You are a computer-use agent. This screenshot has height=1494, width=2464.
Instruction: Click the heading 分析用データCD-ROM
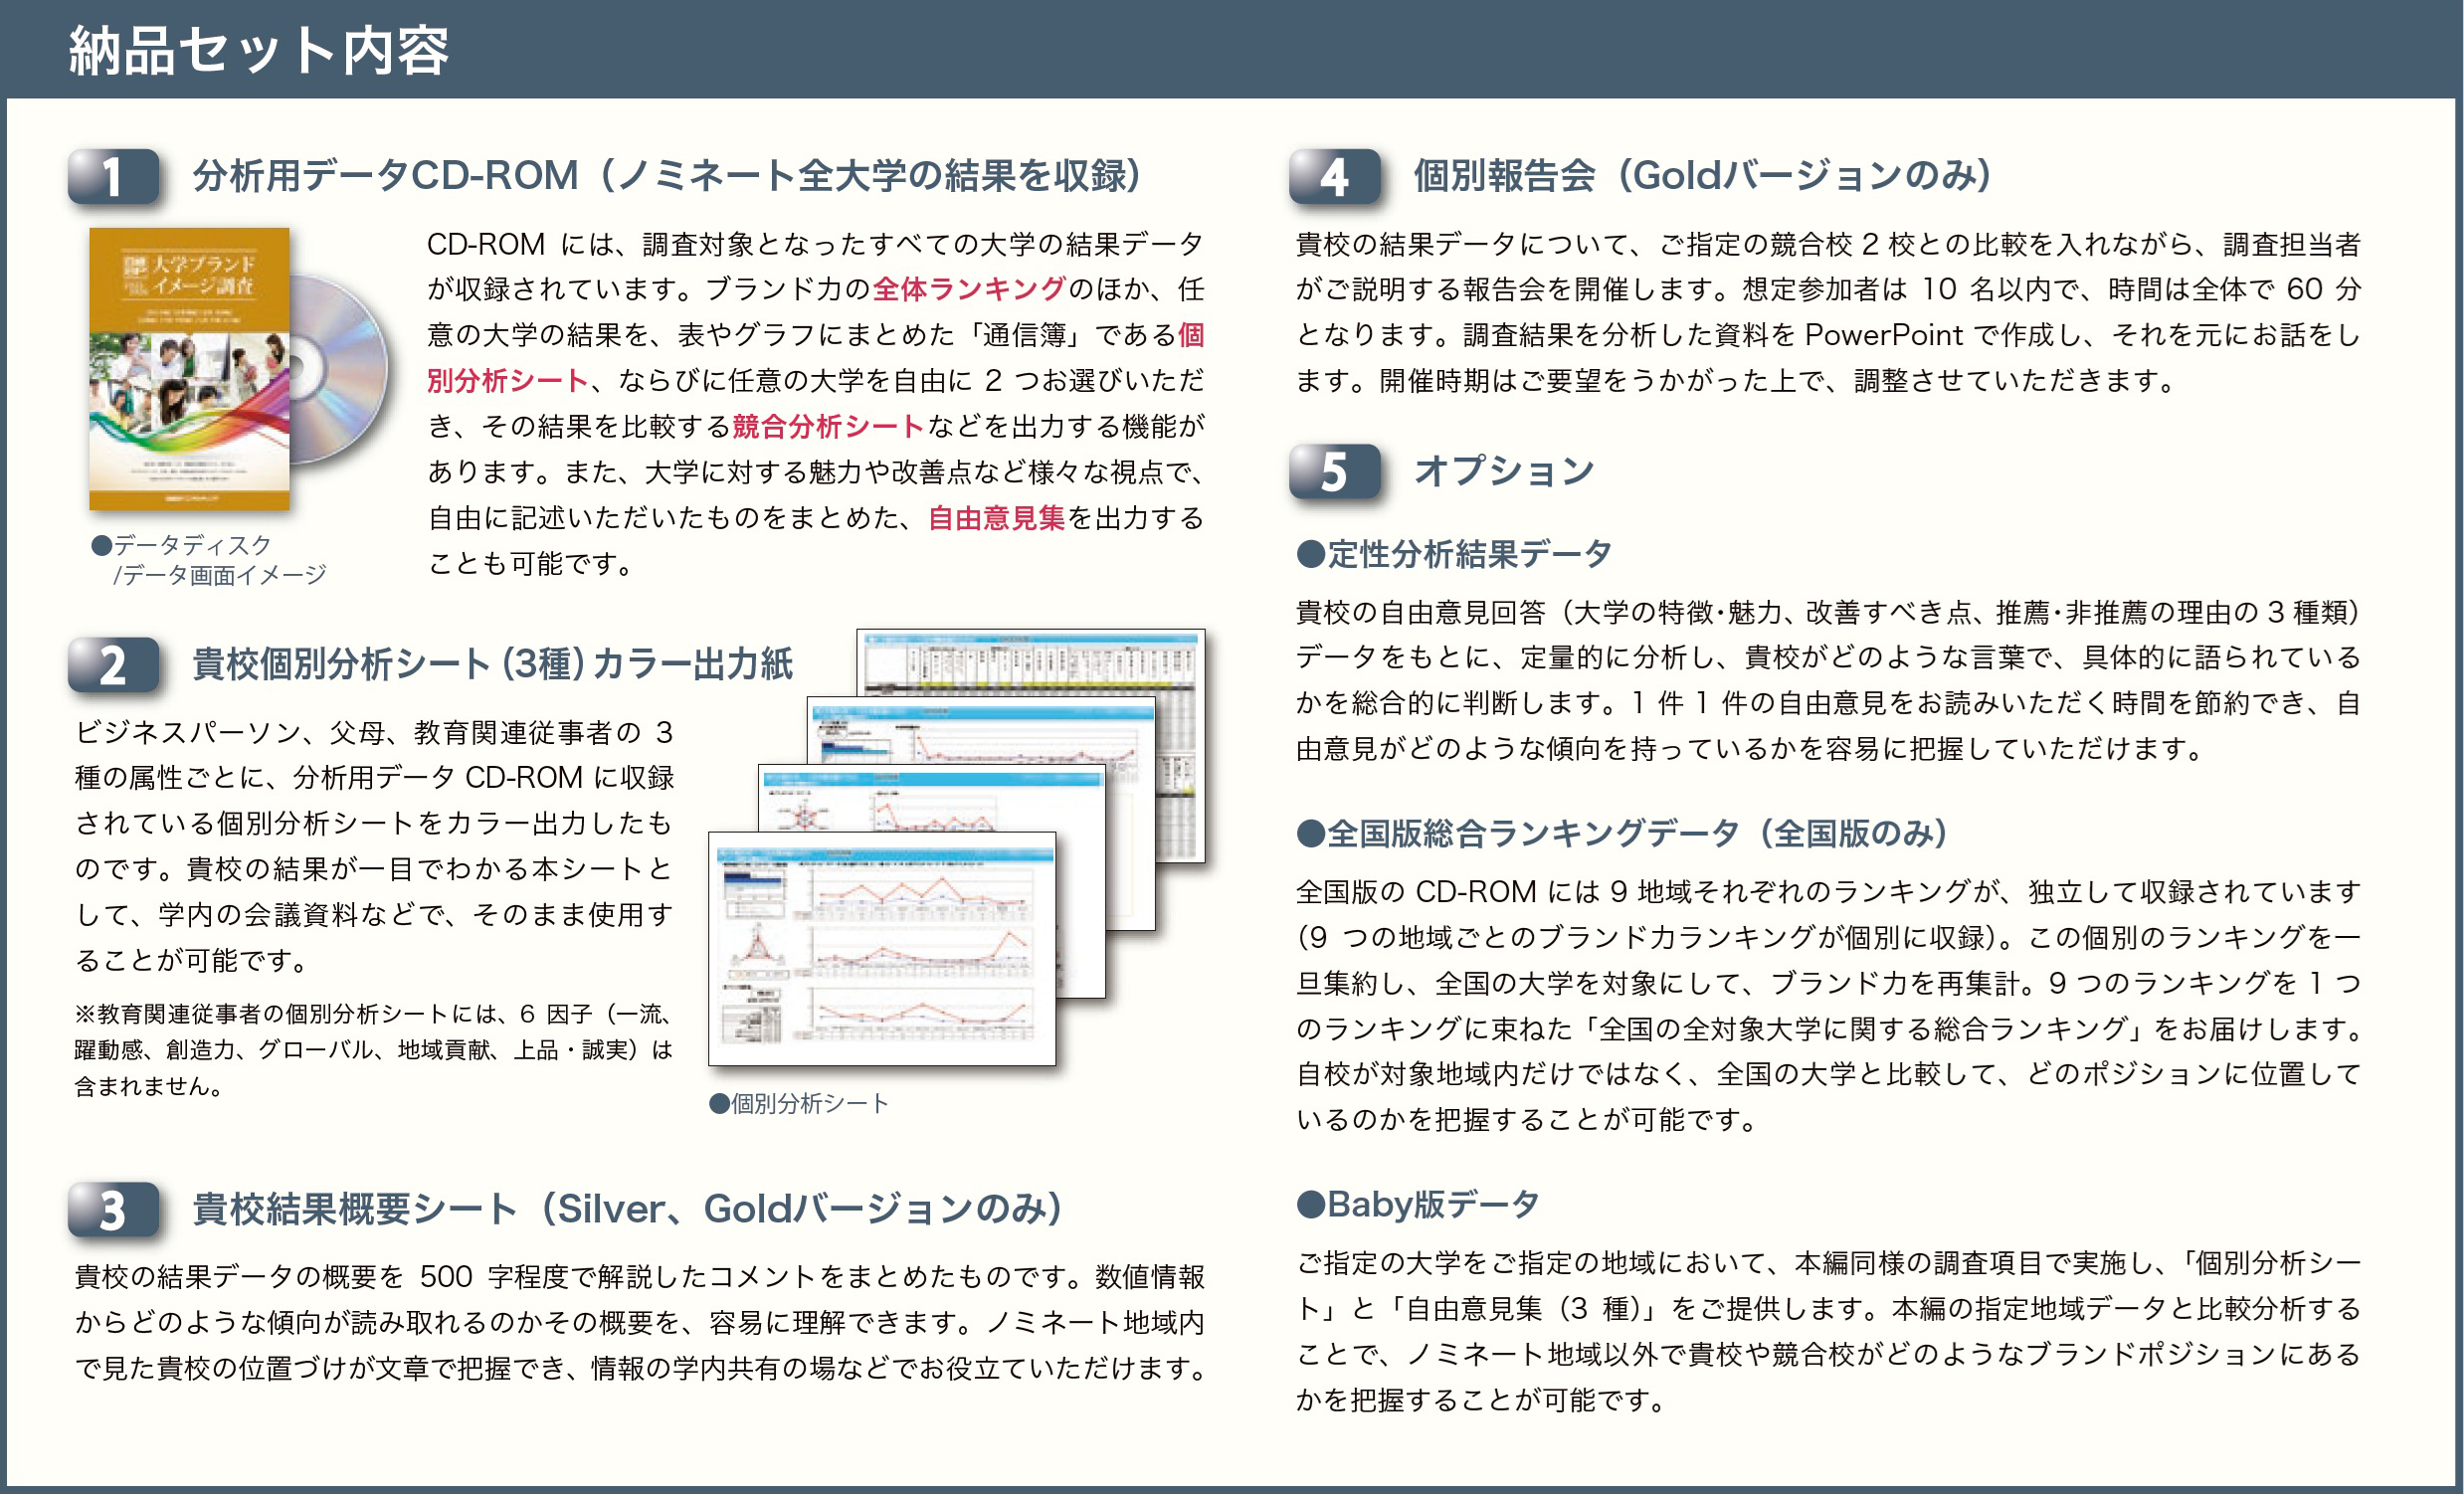pos(385,176)
